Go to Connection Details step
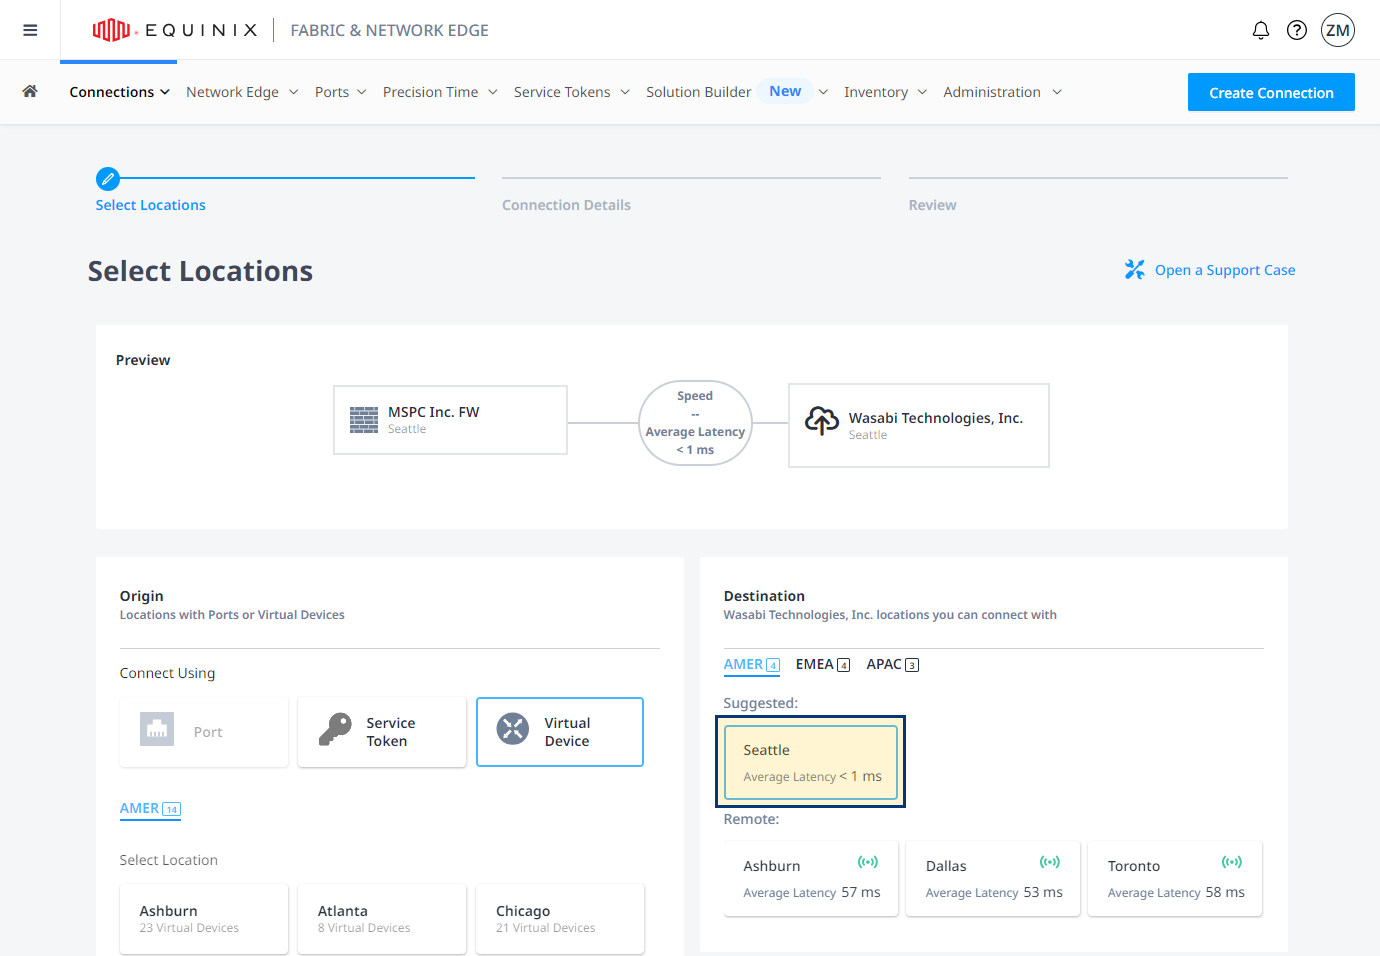 pos(566,205)
